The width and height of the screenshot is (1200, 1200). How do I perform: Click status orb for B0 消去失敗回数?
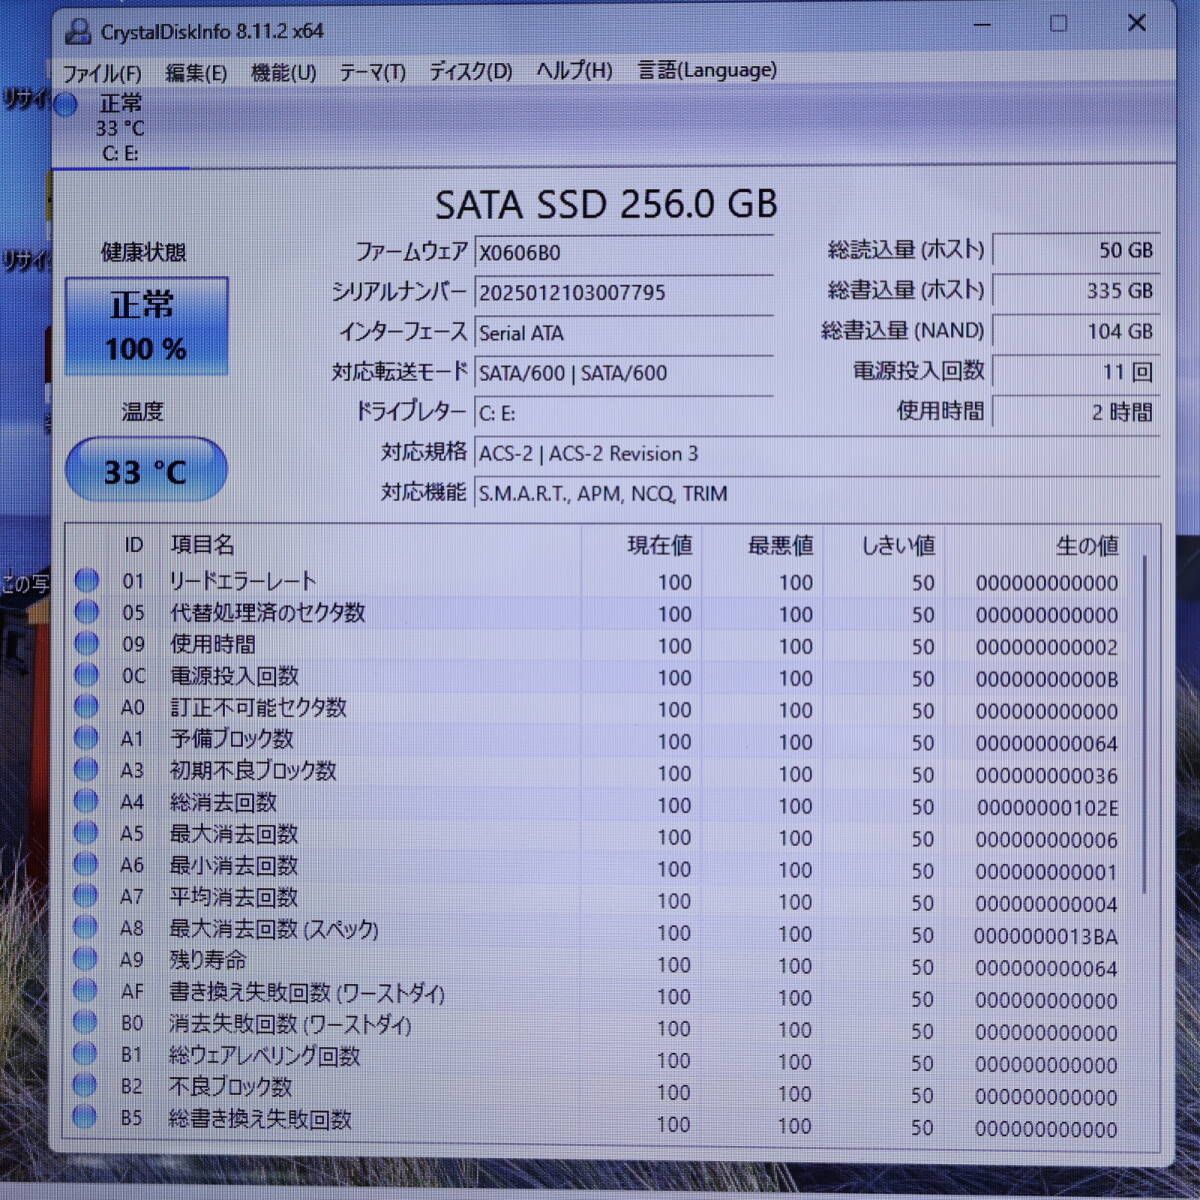click(x=86, y=1022)
